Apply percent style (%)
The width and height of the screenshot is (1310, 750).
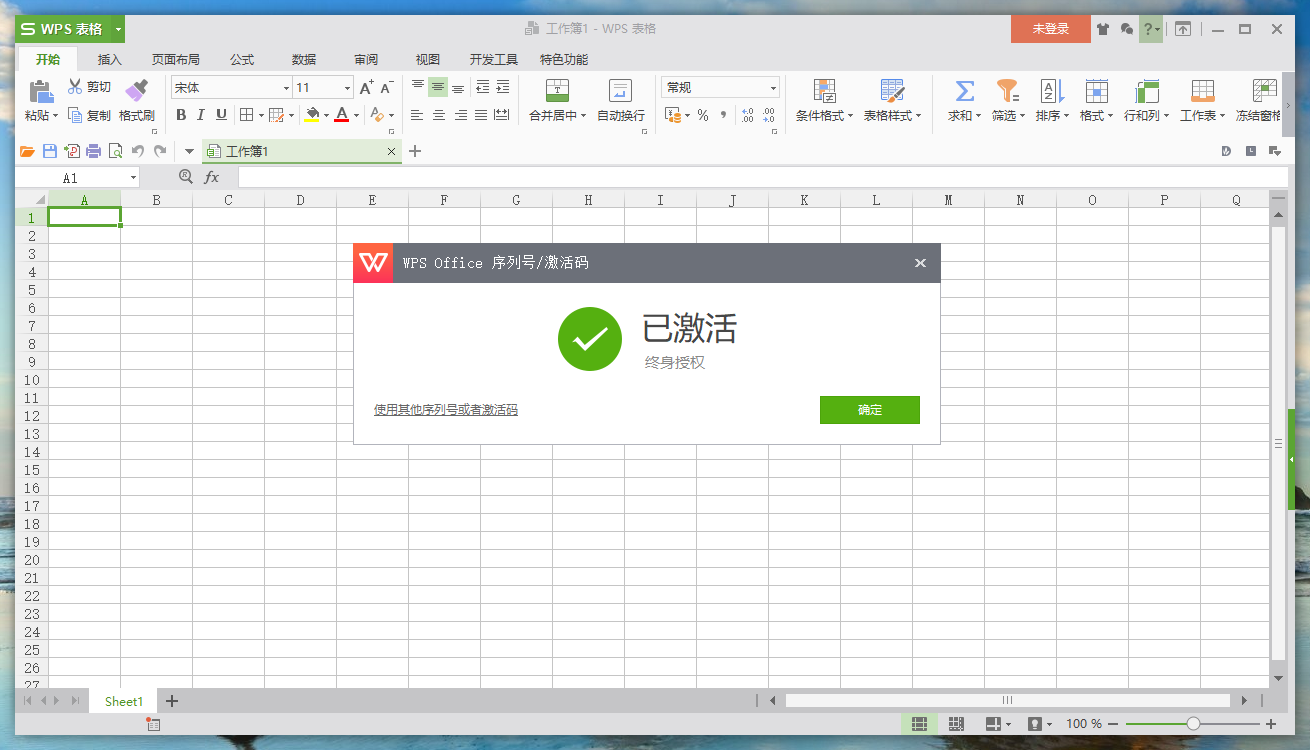click(x=703, y=115)
